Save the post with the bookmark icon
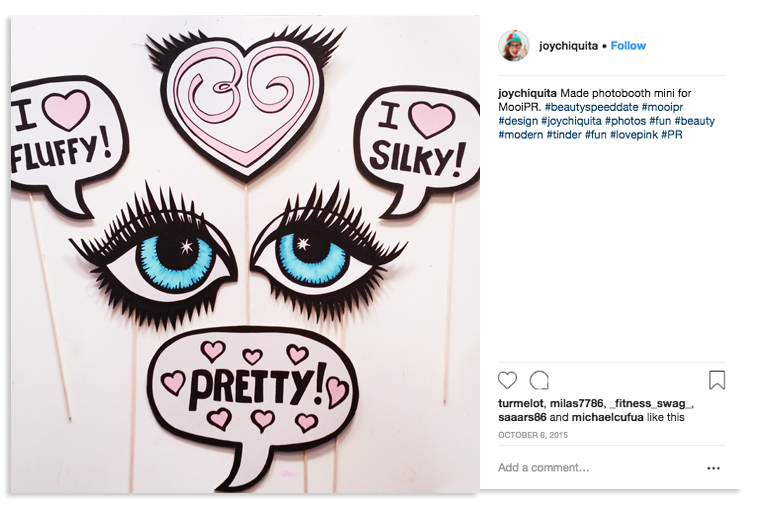This screenshot has width=768, height=510. coord(716,380)
